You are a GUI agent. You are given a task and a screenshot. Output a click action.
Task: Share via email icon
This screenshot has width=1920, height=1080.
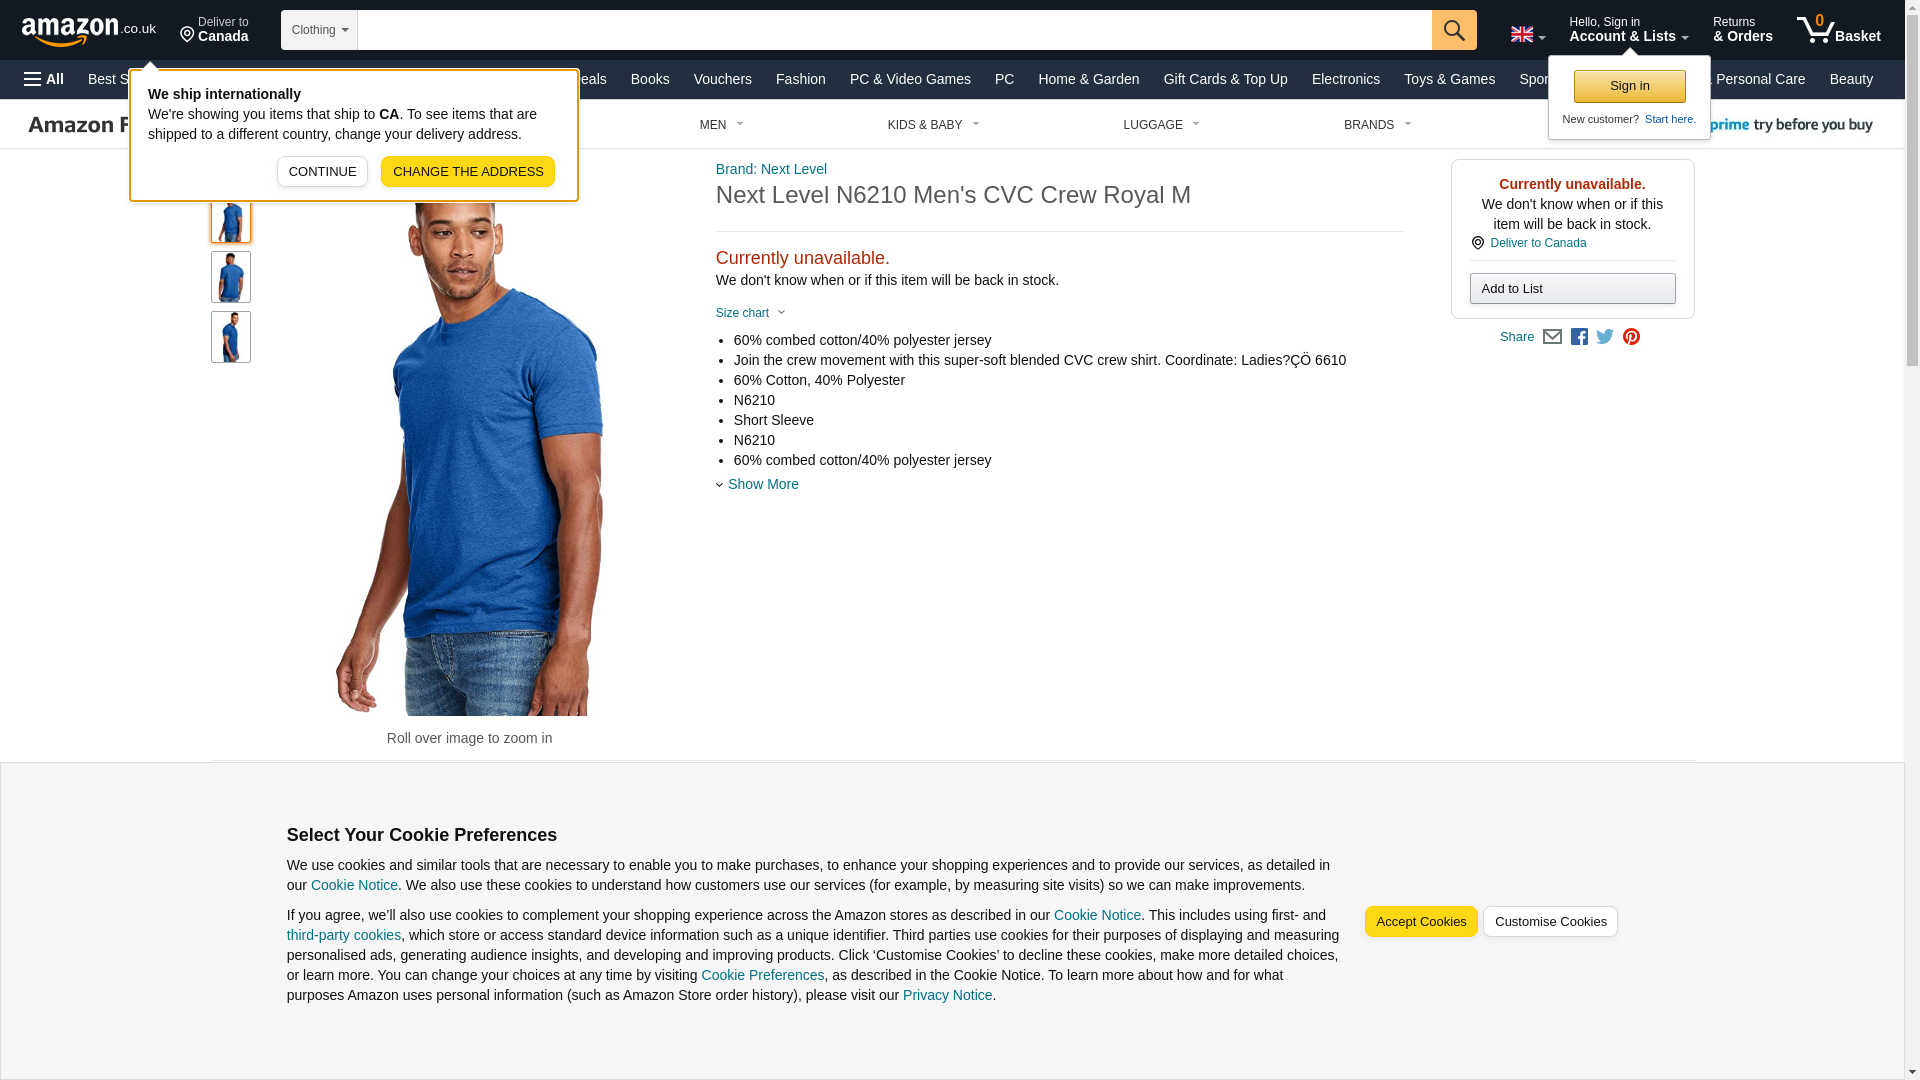point(1552,337)
